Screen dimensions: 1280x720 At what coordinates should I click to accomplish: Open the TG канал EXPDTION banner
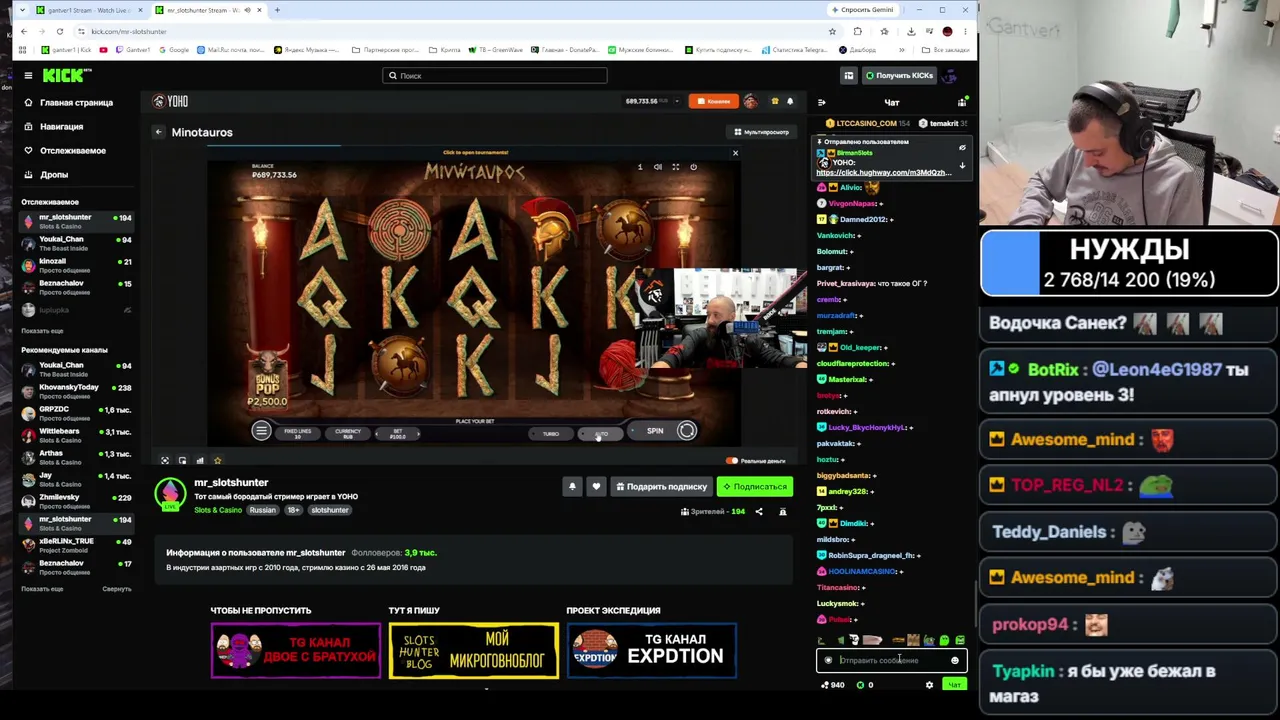point(652,651)
